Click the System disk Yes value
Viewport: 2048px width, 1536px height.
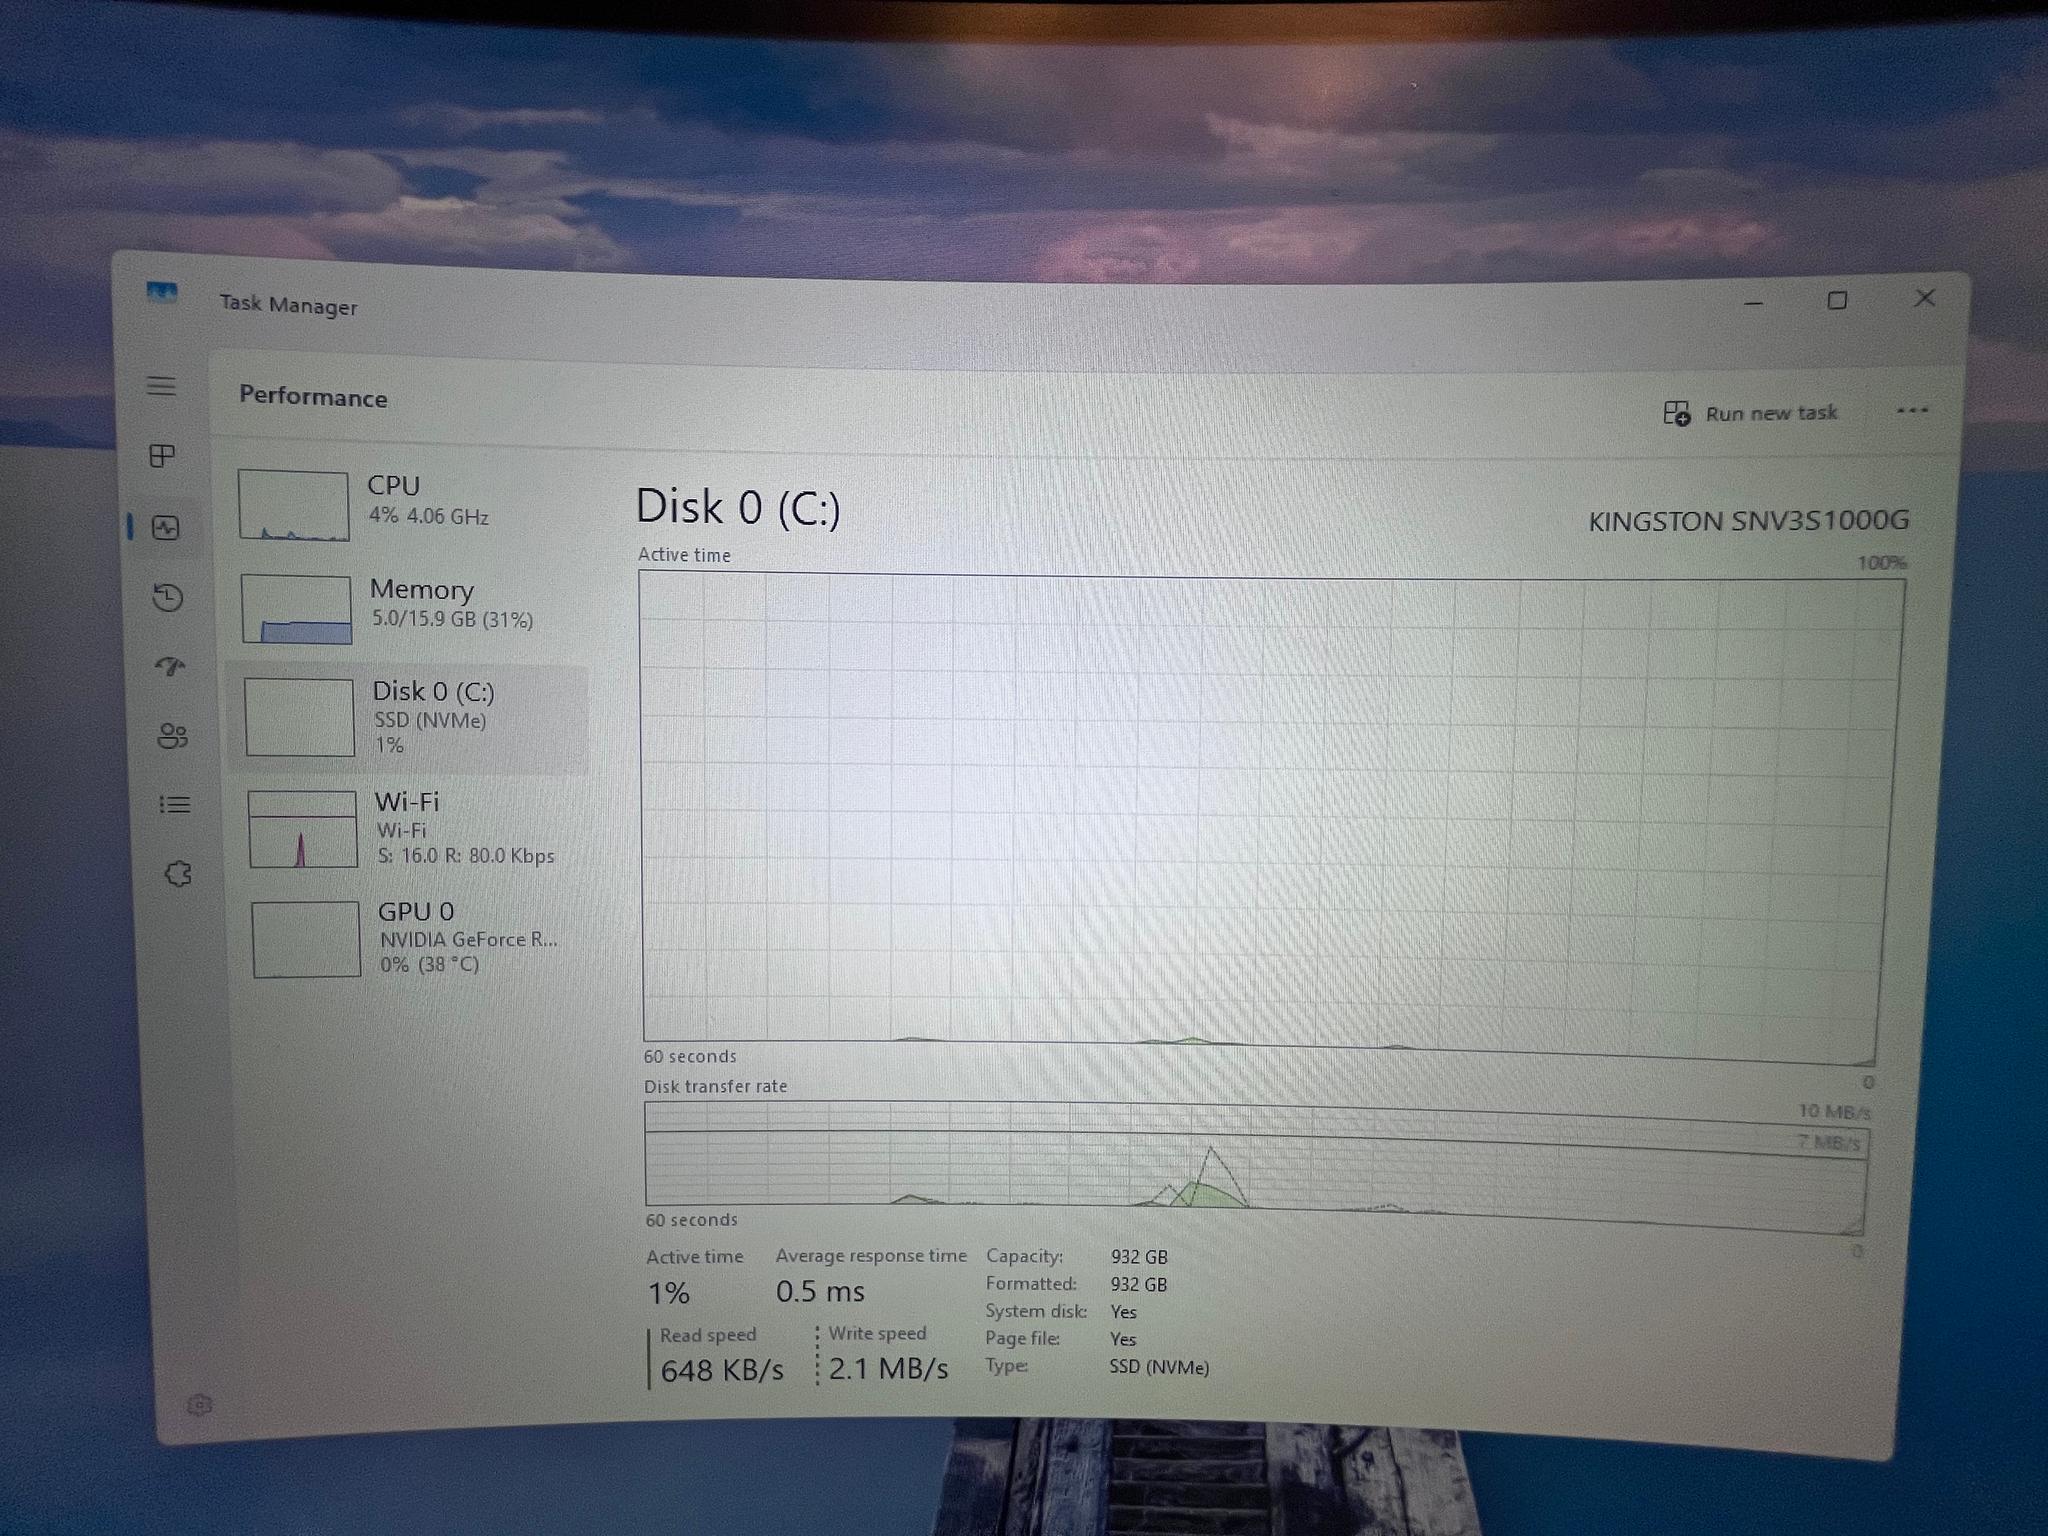pyautogui.click(x=1123, y=1312)
